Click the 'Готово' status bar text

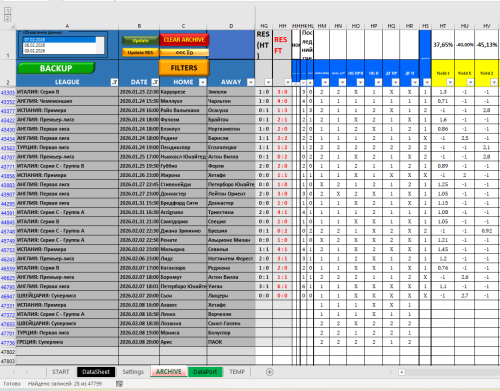12,384
